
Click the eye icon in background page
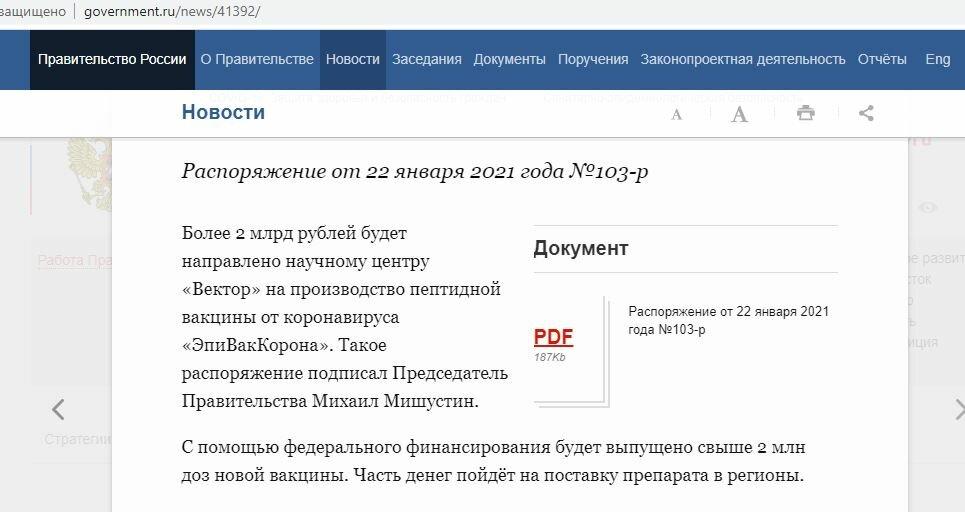pyautogui.click(x=928, y=208)
